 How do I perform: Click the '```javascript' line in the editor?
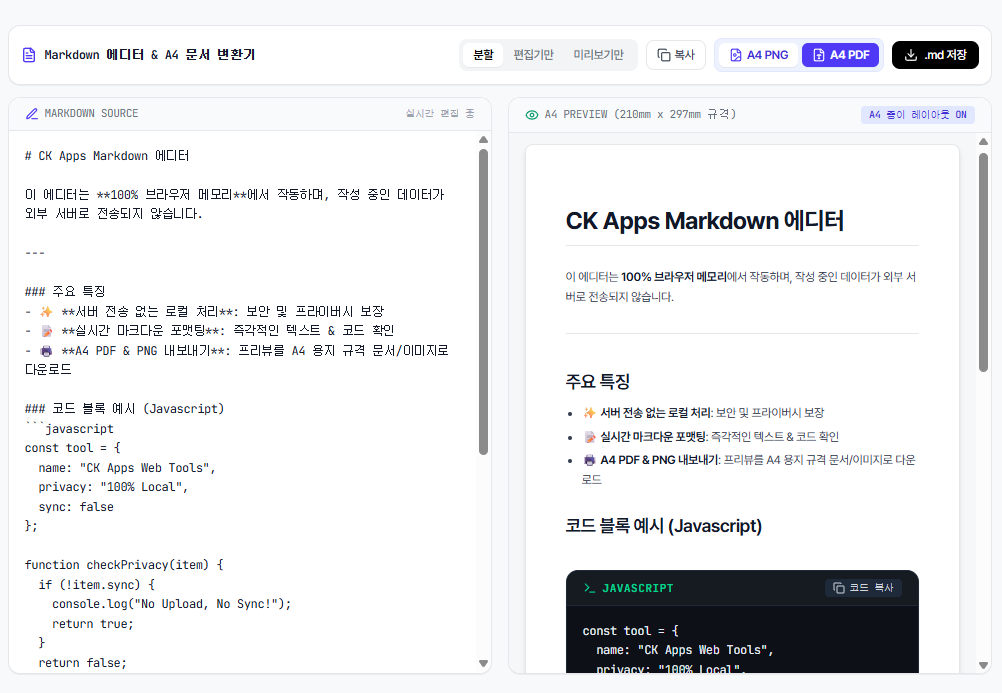coord(69,428)
